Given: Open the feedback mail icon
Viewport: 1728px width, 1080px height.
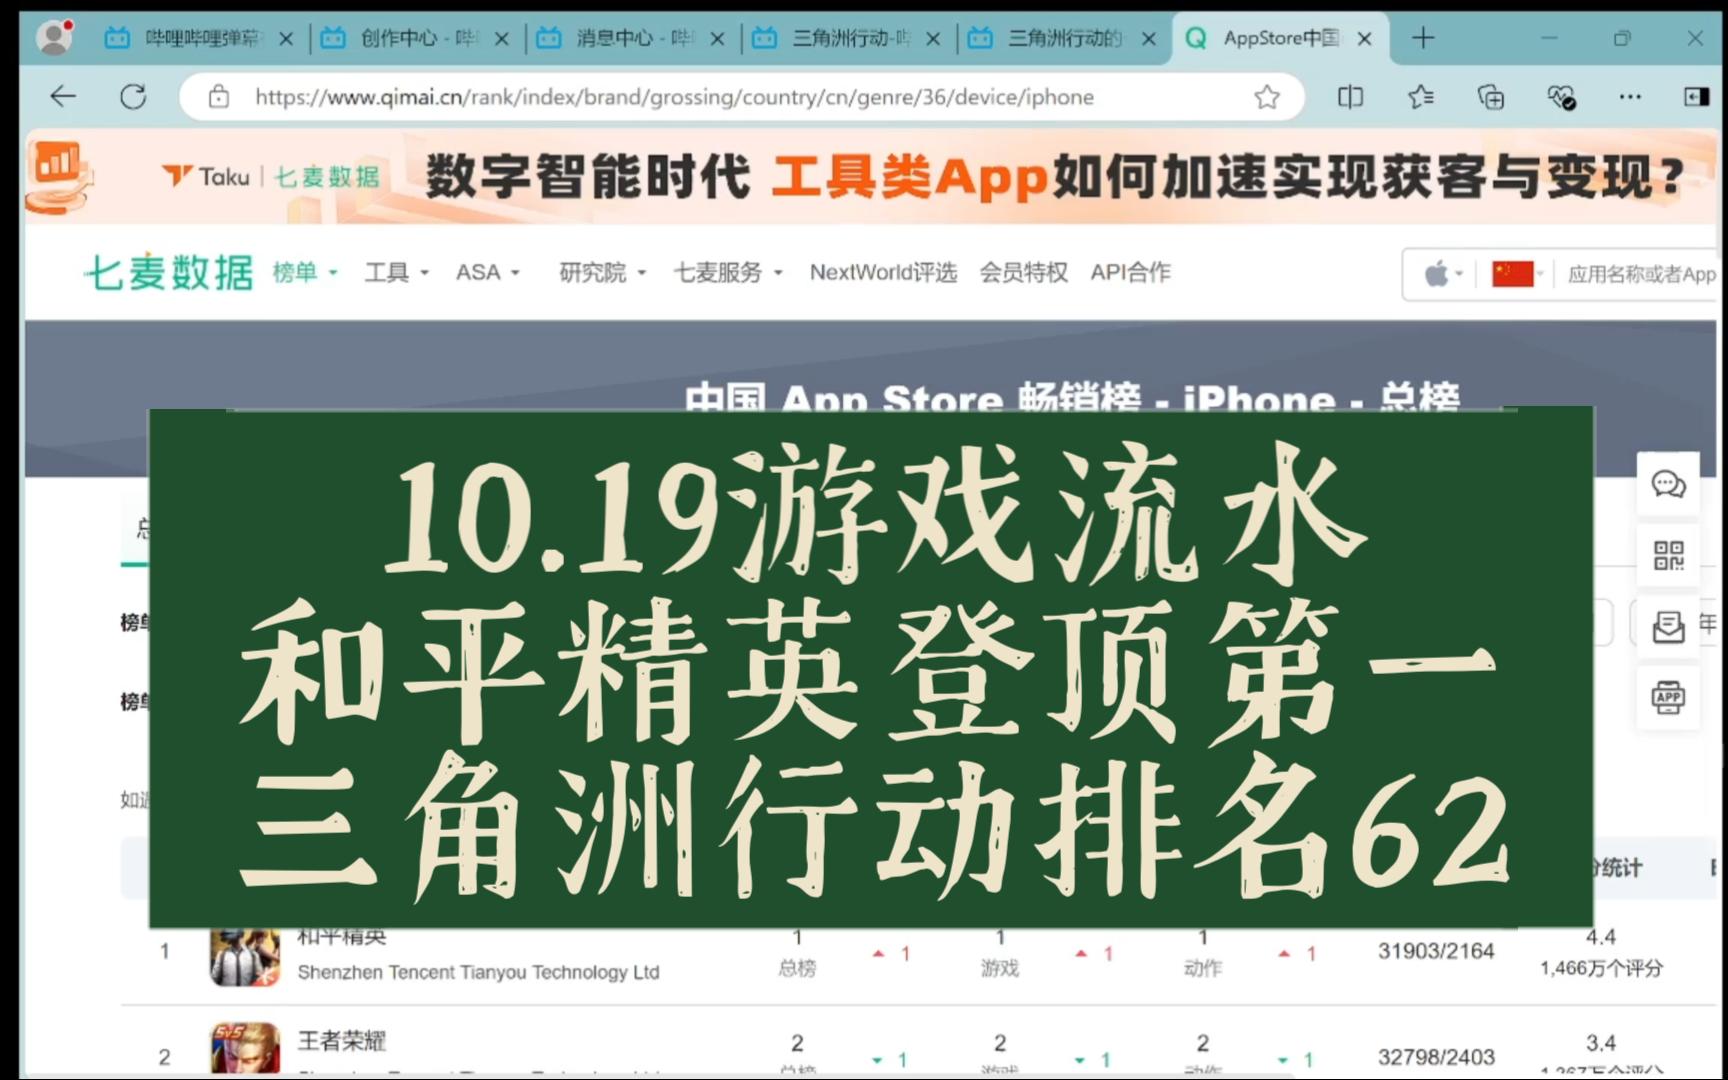Looking at the screenshot, I should click(1668, 627).
